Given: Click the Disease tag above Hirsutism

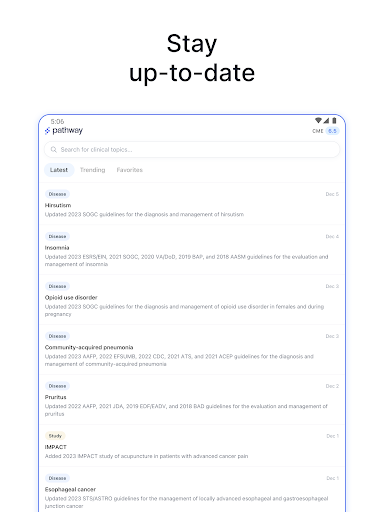Looking at the screenshot, I should tap(57, 194).
